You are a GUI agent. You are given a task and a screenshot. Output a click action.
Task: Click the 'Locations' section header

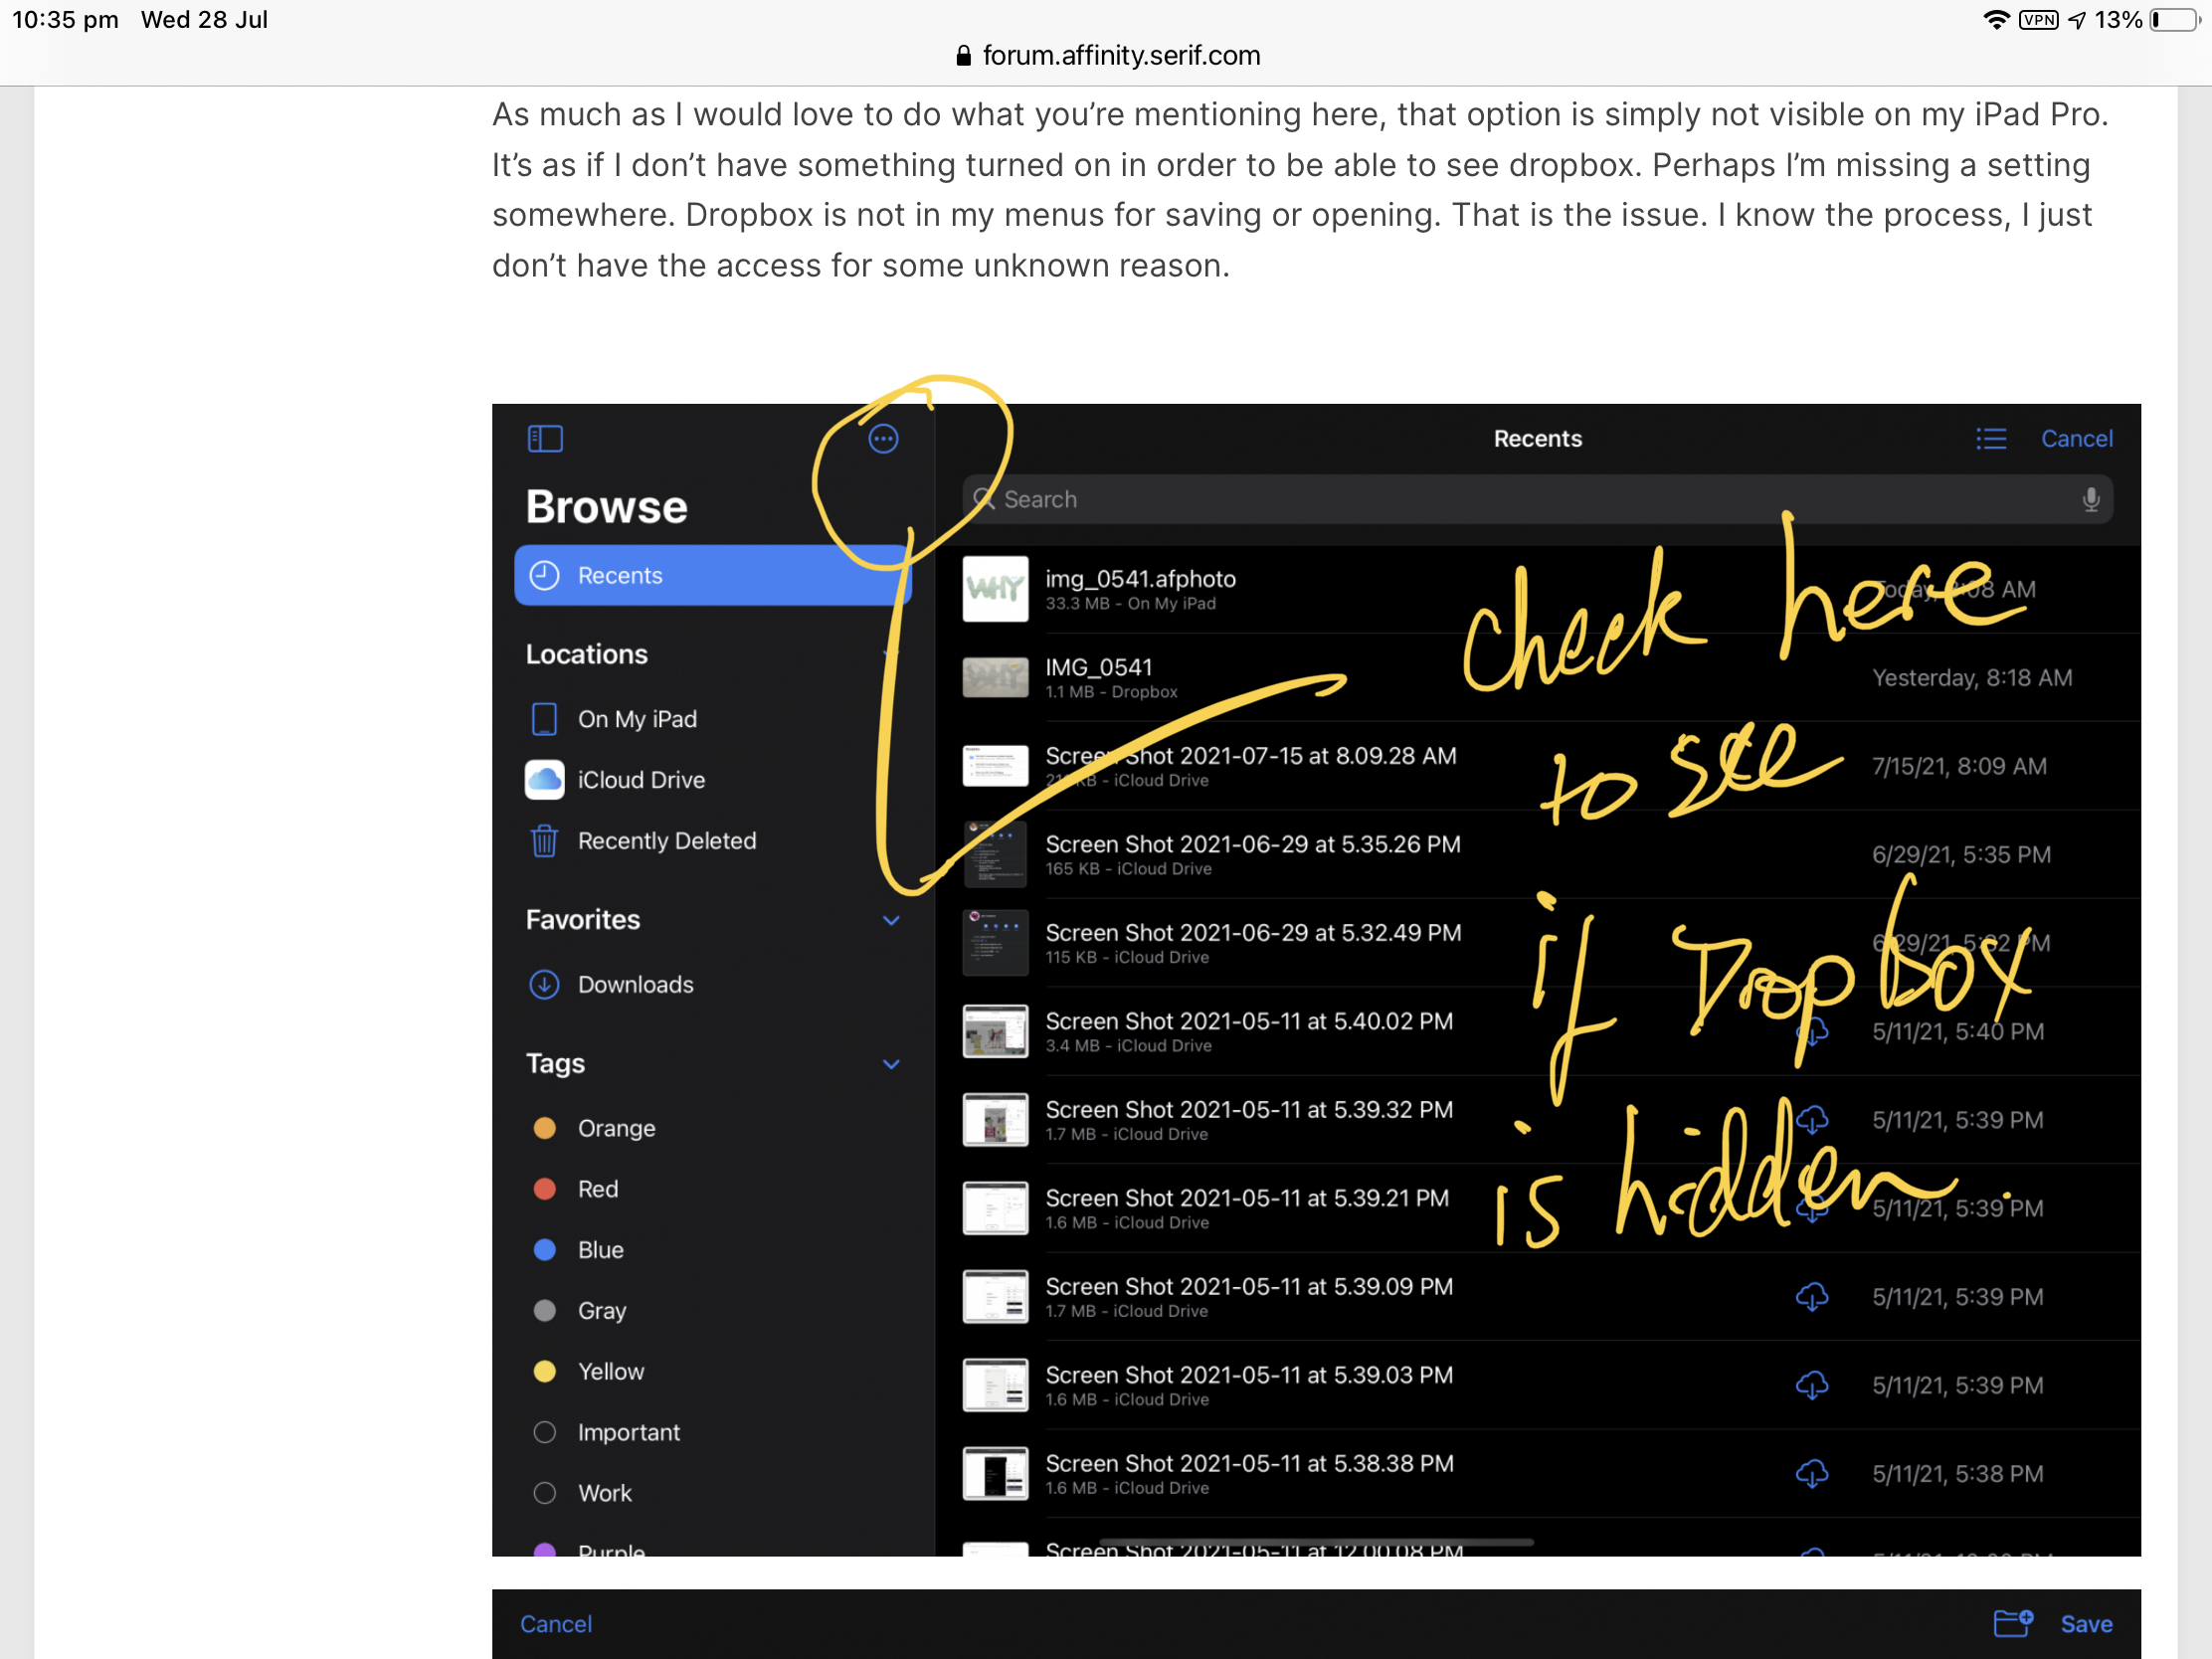(x=586, y=654)
